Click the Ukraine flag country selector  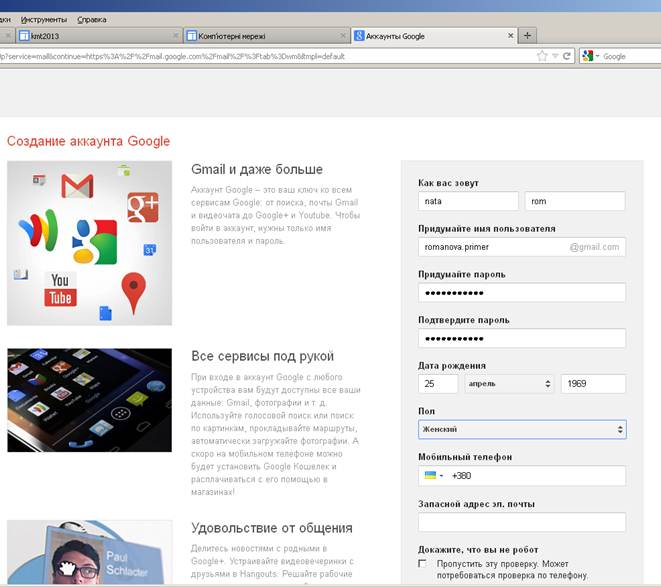pyautogui.click(x=433, y=476)
